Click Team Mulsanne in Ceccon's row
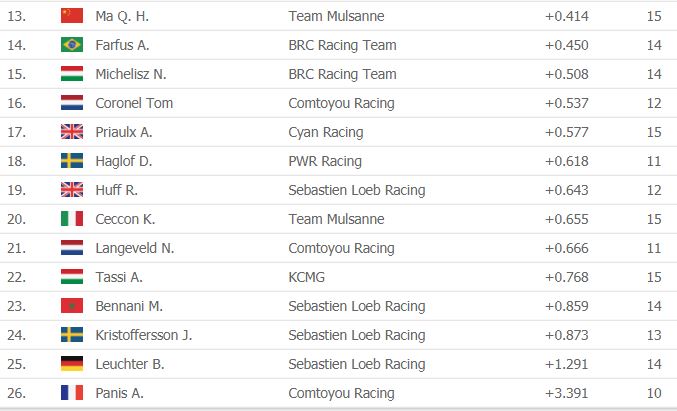The width and height of the screenshot is (677, 411). pyautogui.click(x=335, y=219)
